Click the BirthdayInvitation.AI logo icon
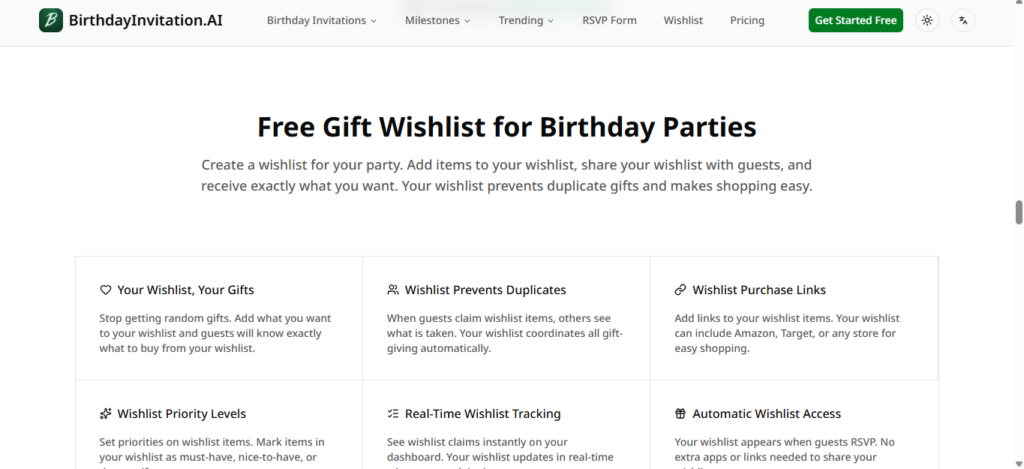Viewport: 1024px width, 469px height. click(51, 20)
